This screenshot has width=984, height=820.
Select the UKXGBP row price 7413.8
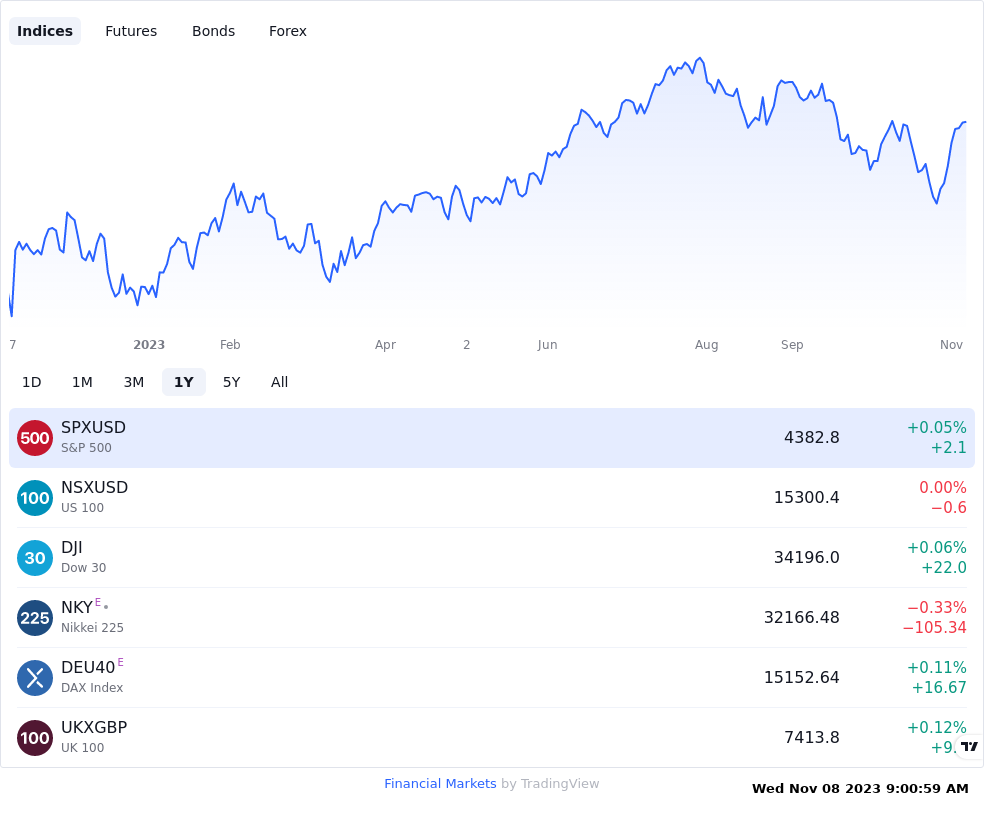coord(811,737)
